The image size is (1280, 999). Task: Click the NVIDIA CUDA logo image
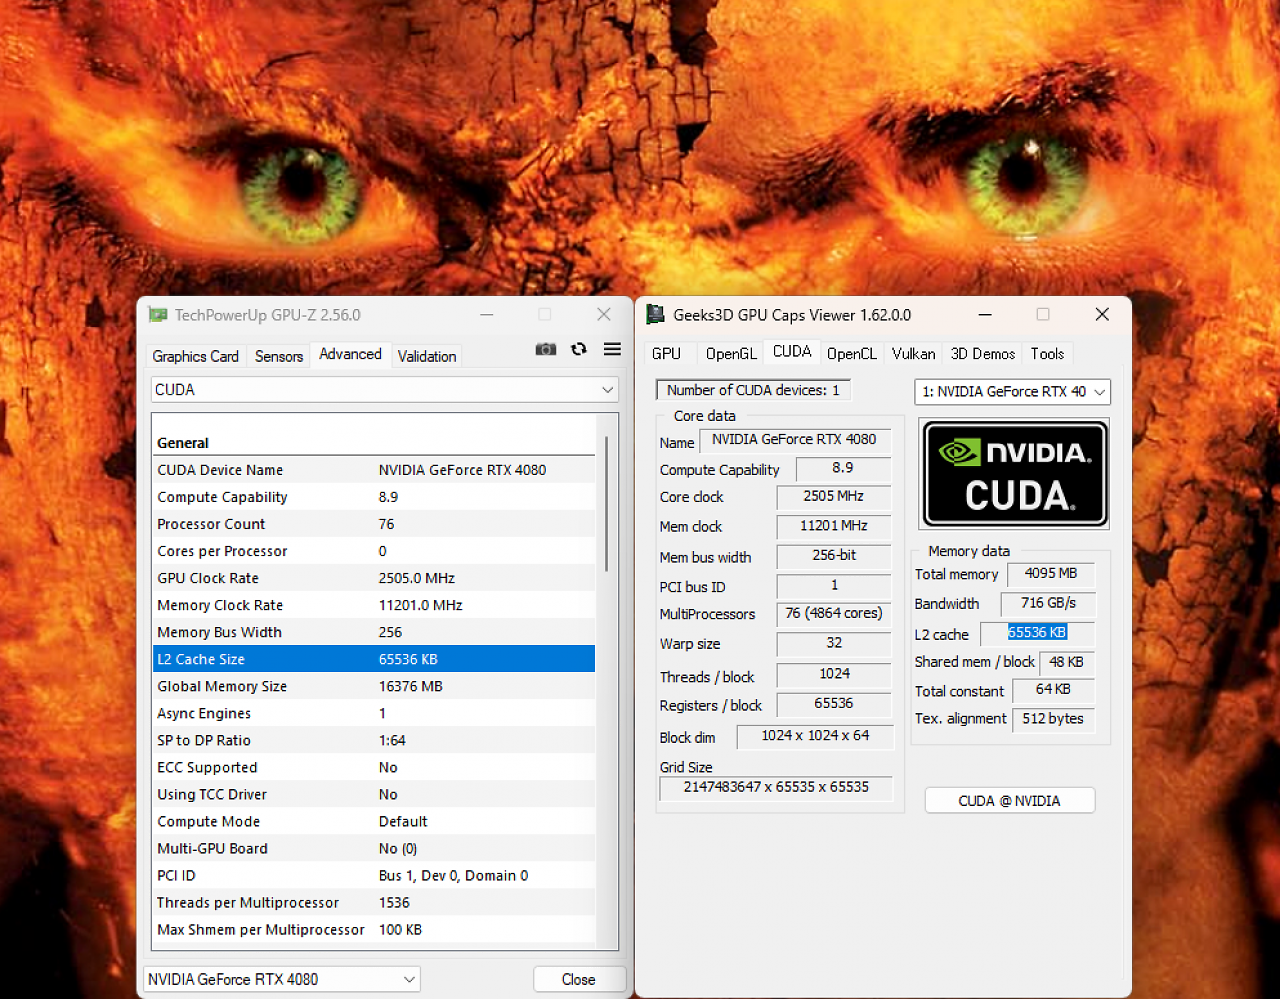tap(1015, 474)
